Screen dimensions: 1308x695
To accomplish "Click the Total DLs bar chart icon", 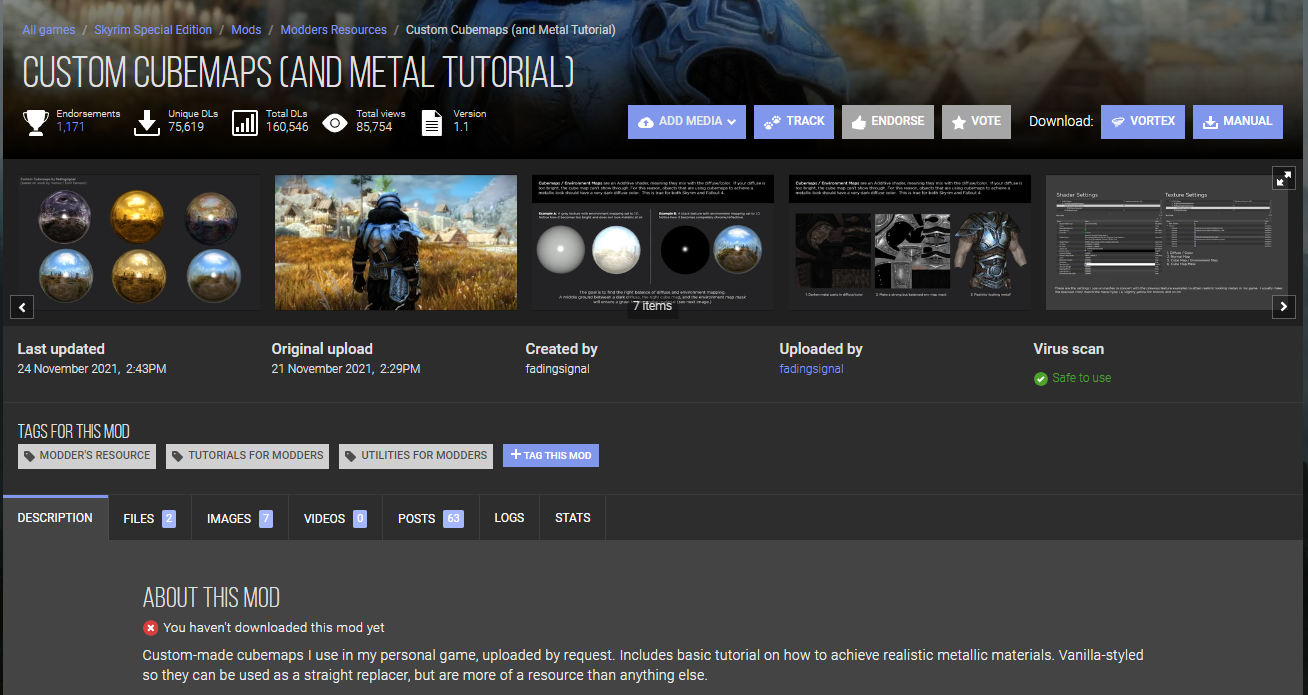I will [x=245, y=122].
